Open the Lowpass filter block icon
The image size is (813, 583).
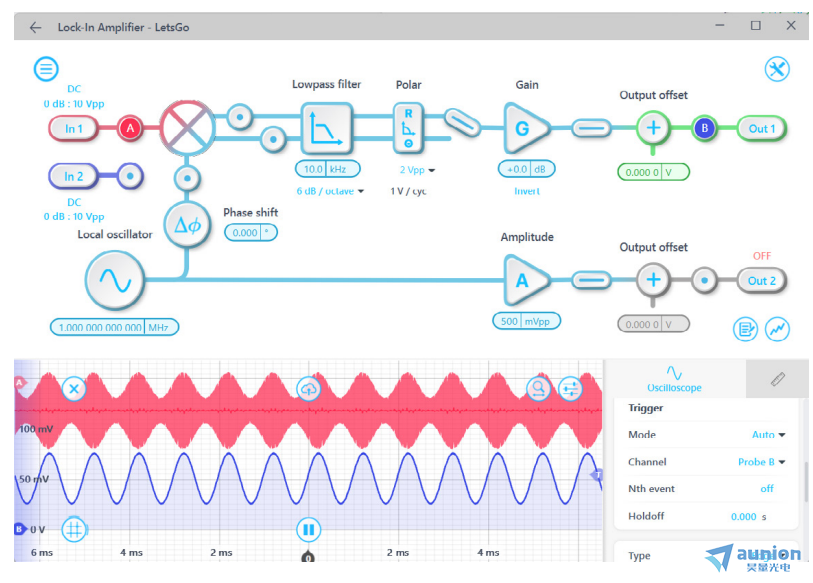326,129
